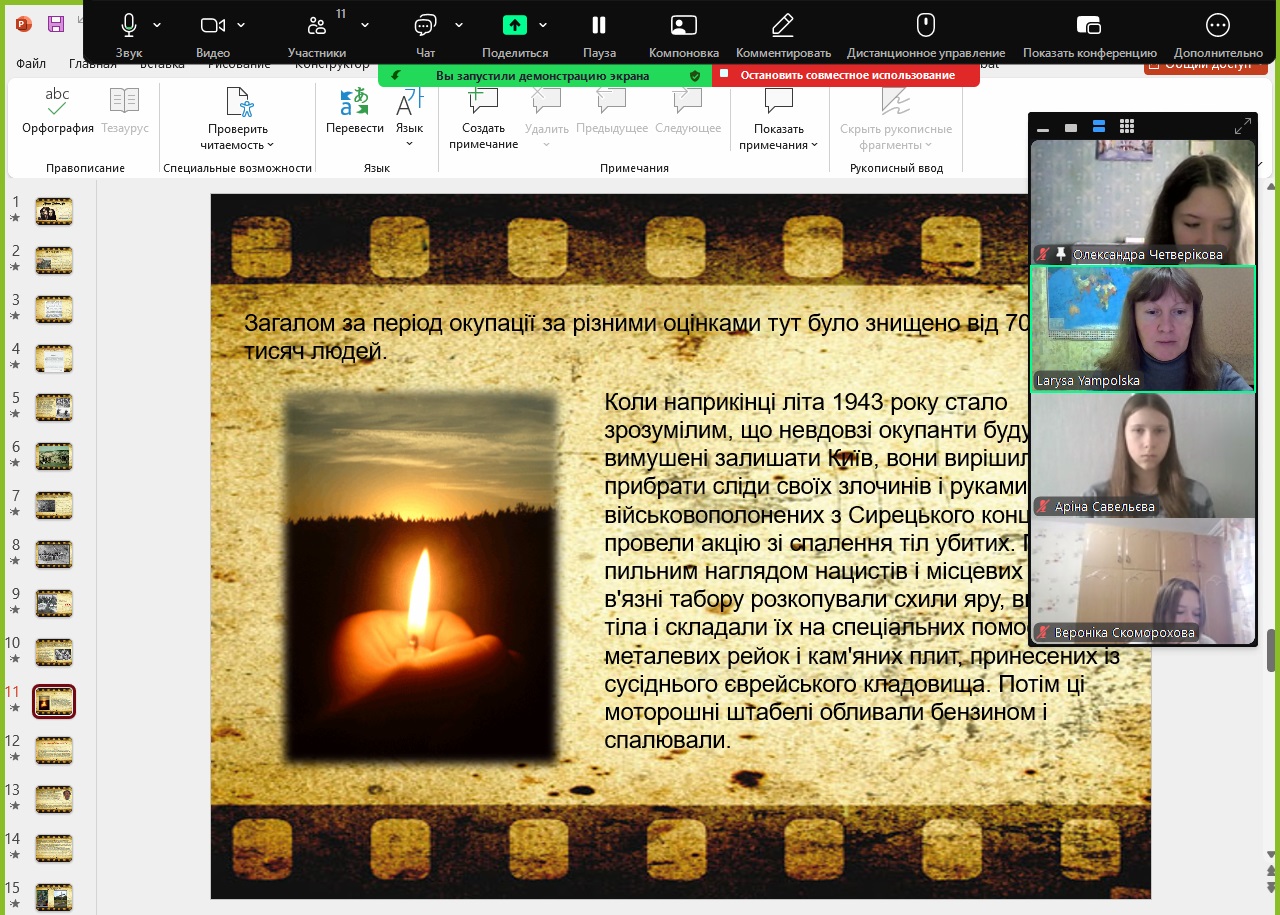Pause screen sharing with 'Пауза'
Screen dimensions: 1280x915
point(599,26)
